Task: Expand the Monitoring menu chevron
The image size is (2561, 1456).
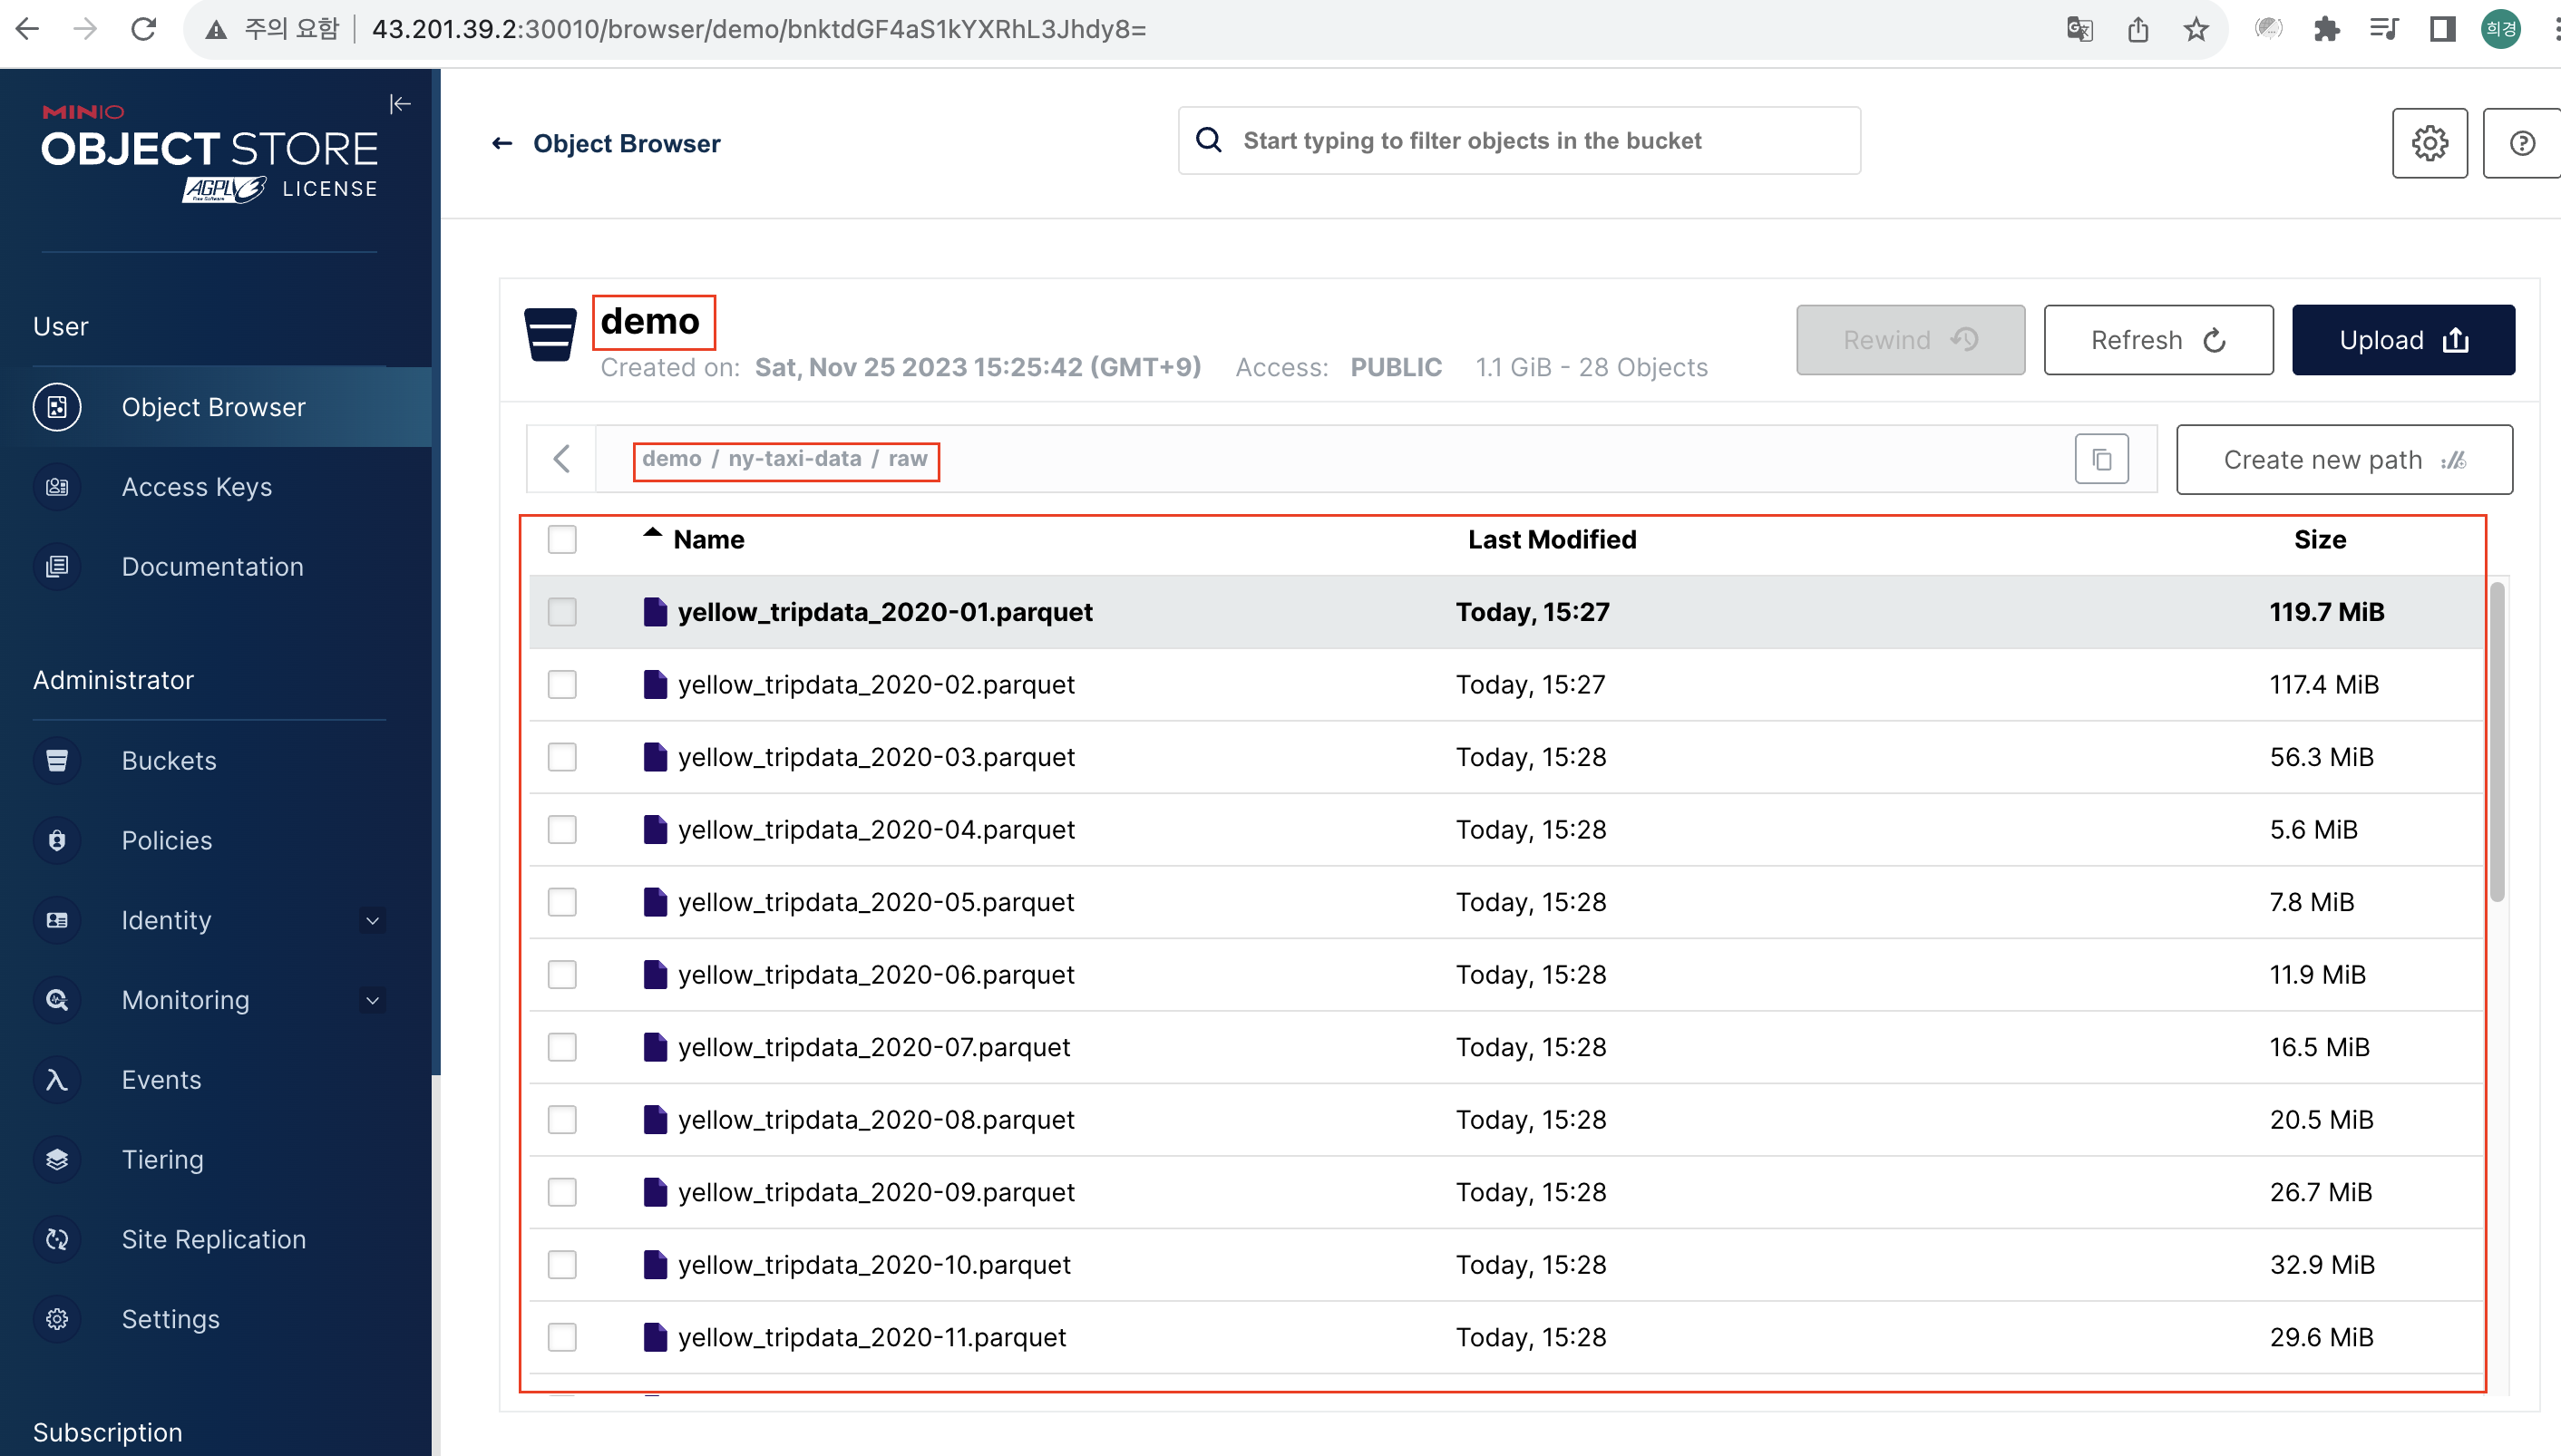Action: coord(372,1000)
